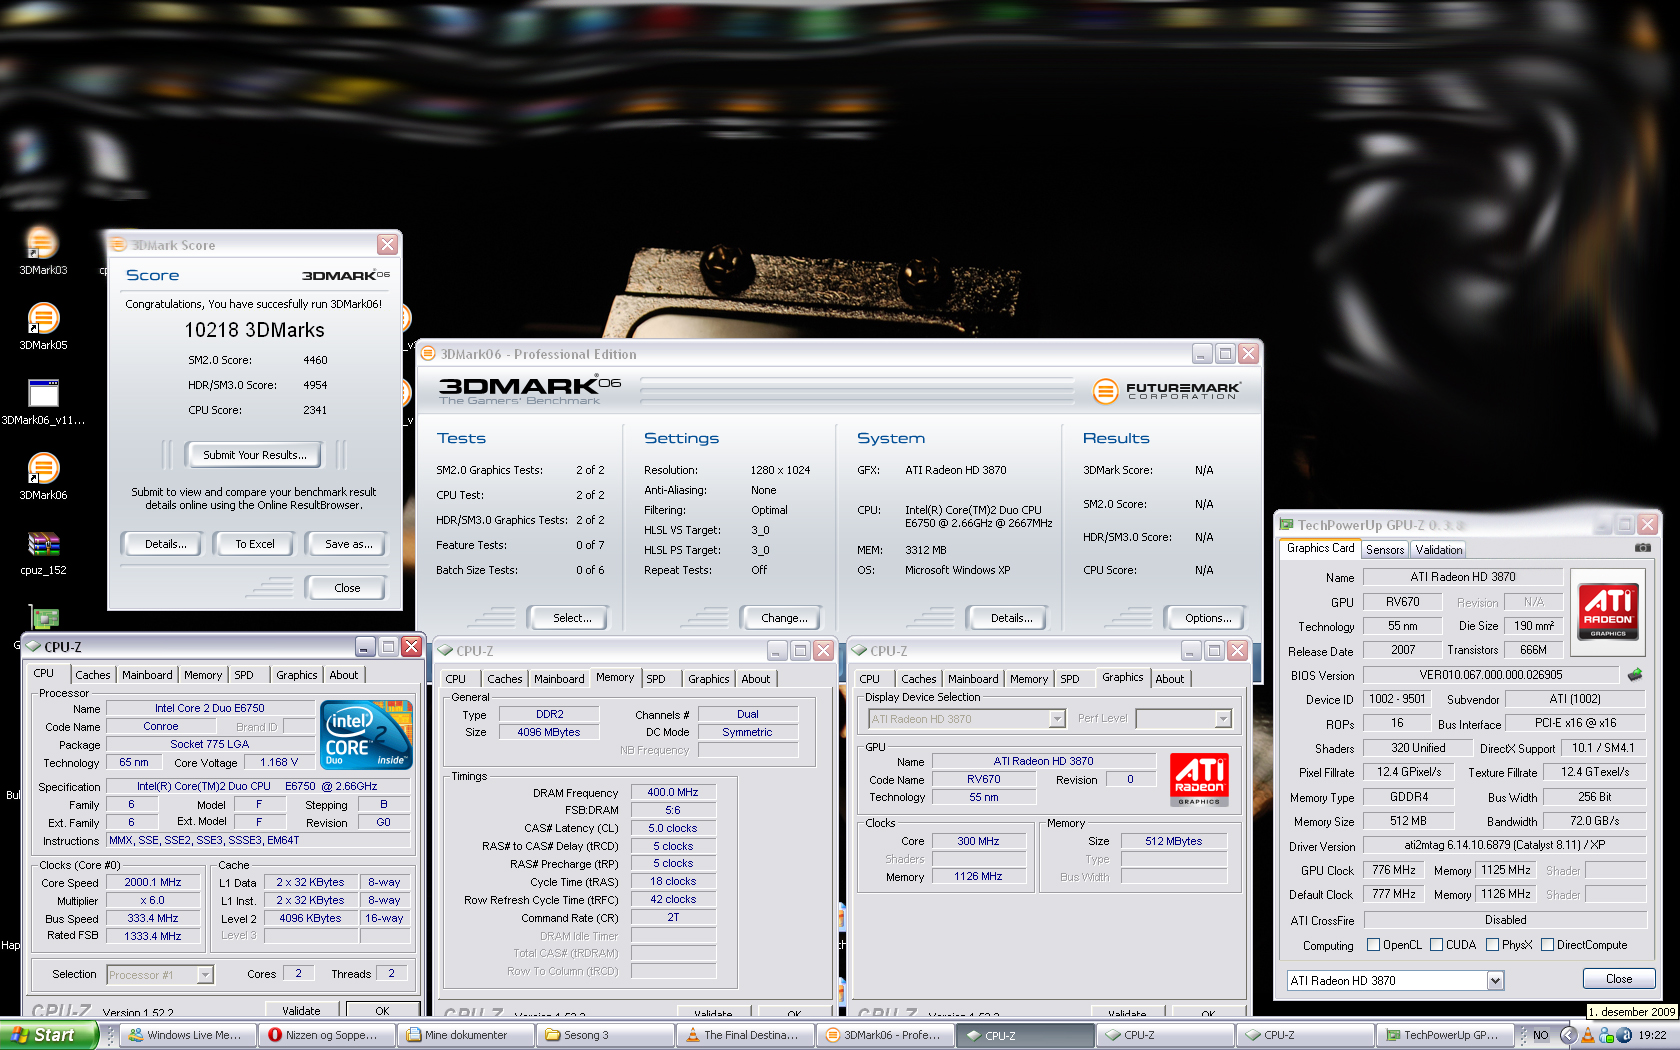Viewport: 1680px width, 1050px height.
Task: Open the GPU selection dropdown in GPU-Z
Action: 1495,980
